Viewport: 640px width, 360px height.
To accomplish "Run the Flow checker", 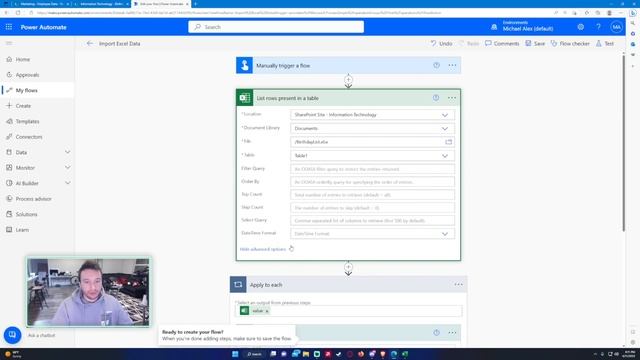I will click(x=570, y=43).
